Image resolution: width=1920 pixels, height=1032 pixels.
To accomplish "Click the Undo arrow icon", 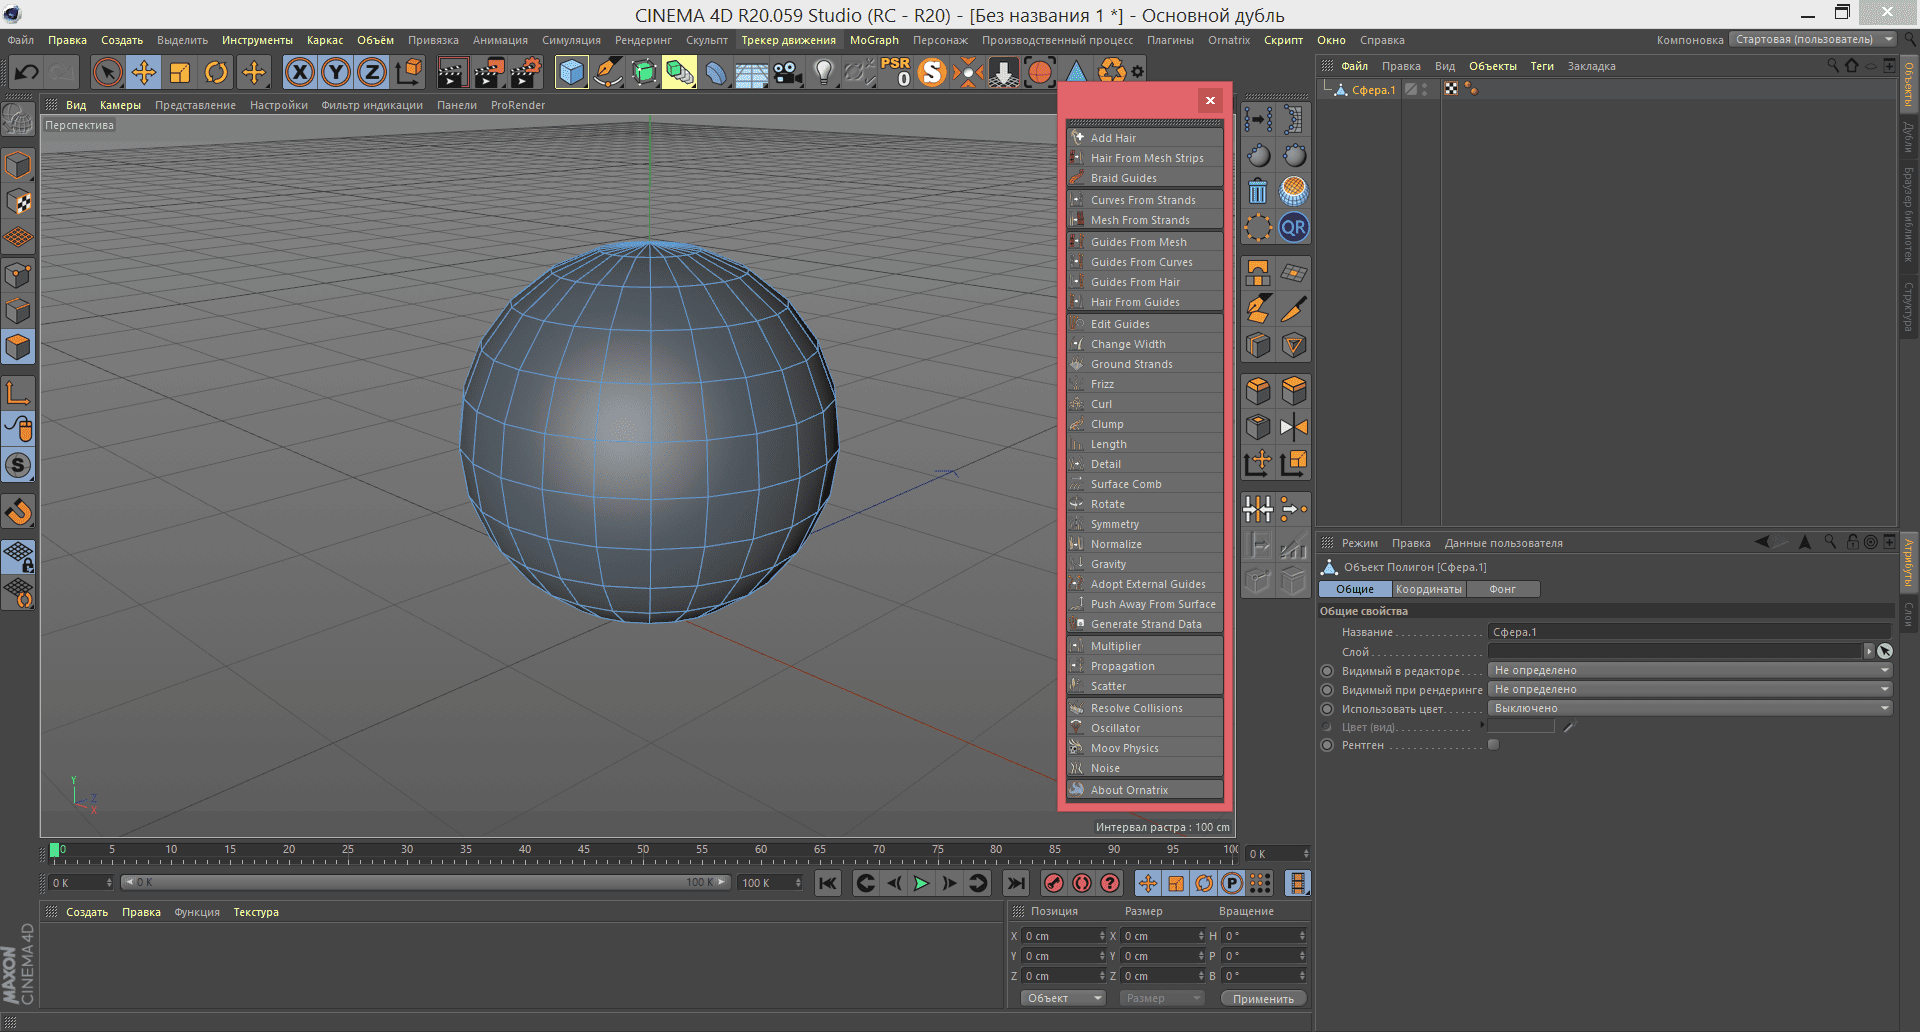I will (27, 72).
